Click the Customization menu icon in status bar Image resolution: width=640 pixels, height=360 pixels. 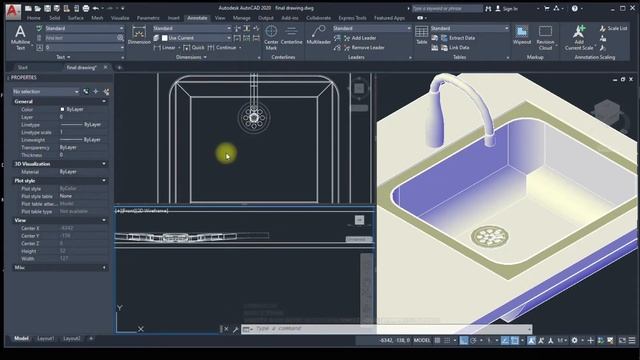click(632, 340)
